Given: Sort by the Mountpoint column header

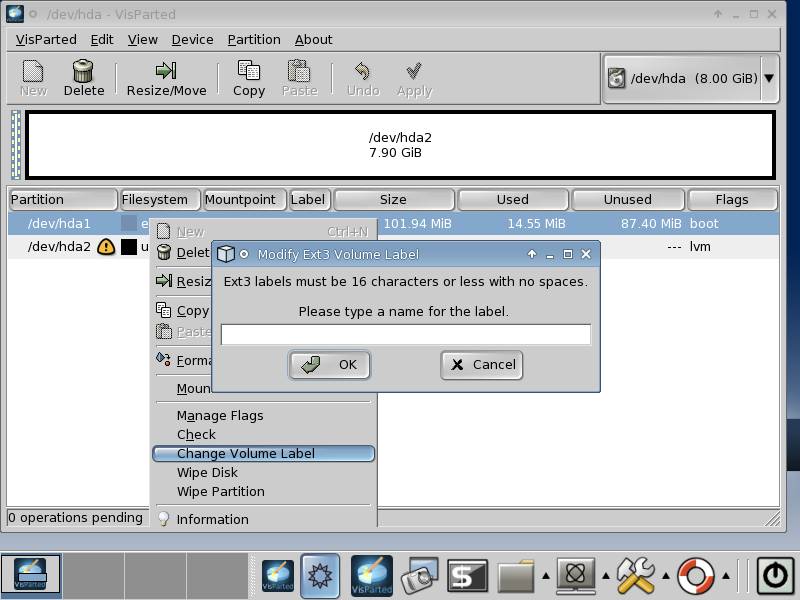Looking at the screenshot, I should click(x=245, y=199).
